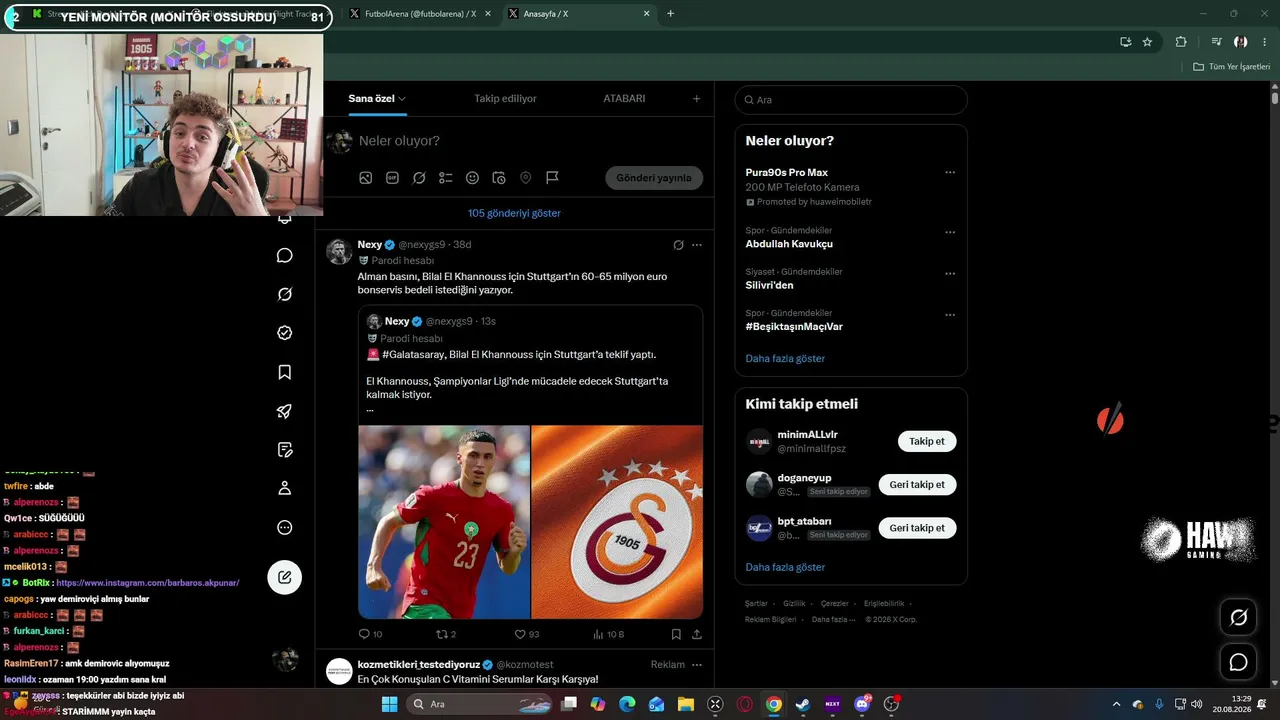The width and height of the screenshot is (1280, 720).
Task: Follow minimALLvlr with Takip et
Action: coord(927,441)
